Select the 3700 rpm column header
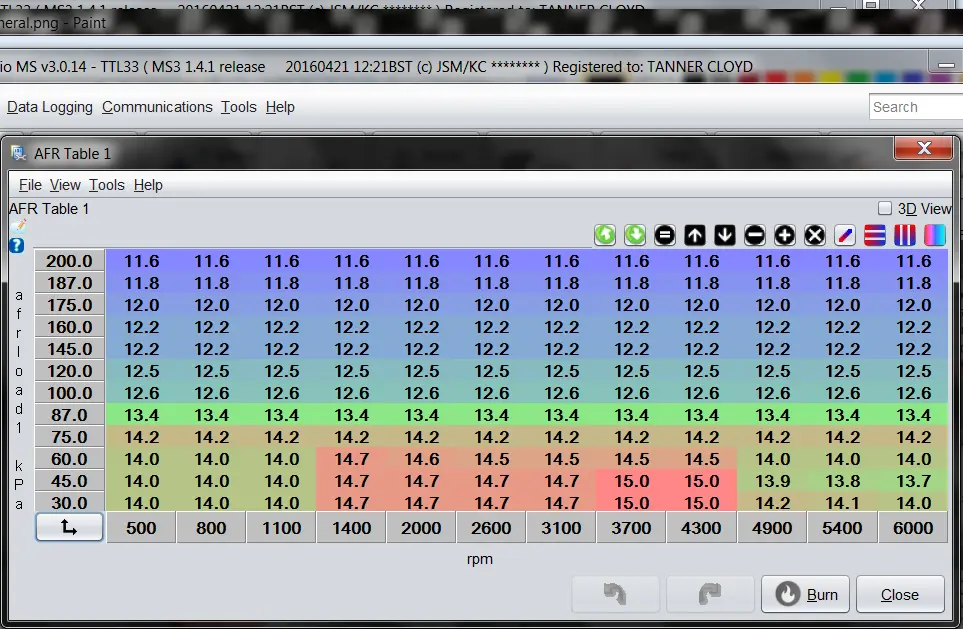The image size is (963, 629). coord(631,528)
